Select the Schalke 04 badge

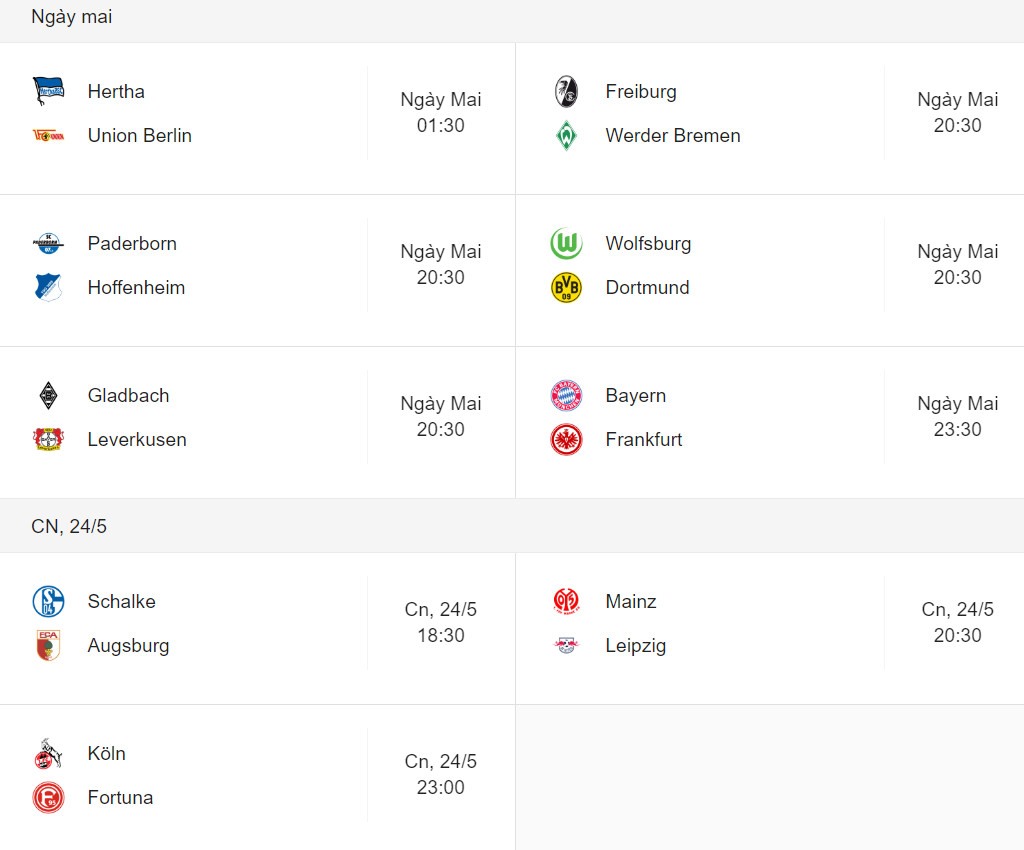[x=48, y=602]
